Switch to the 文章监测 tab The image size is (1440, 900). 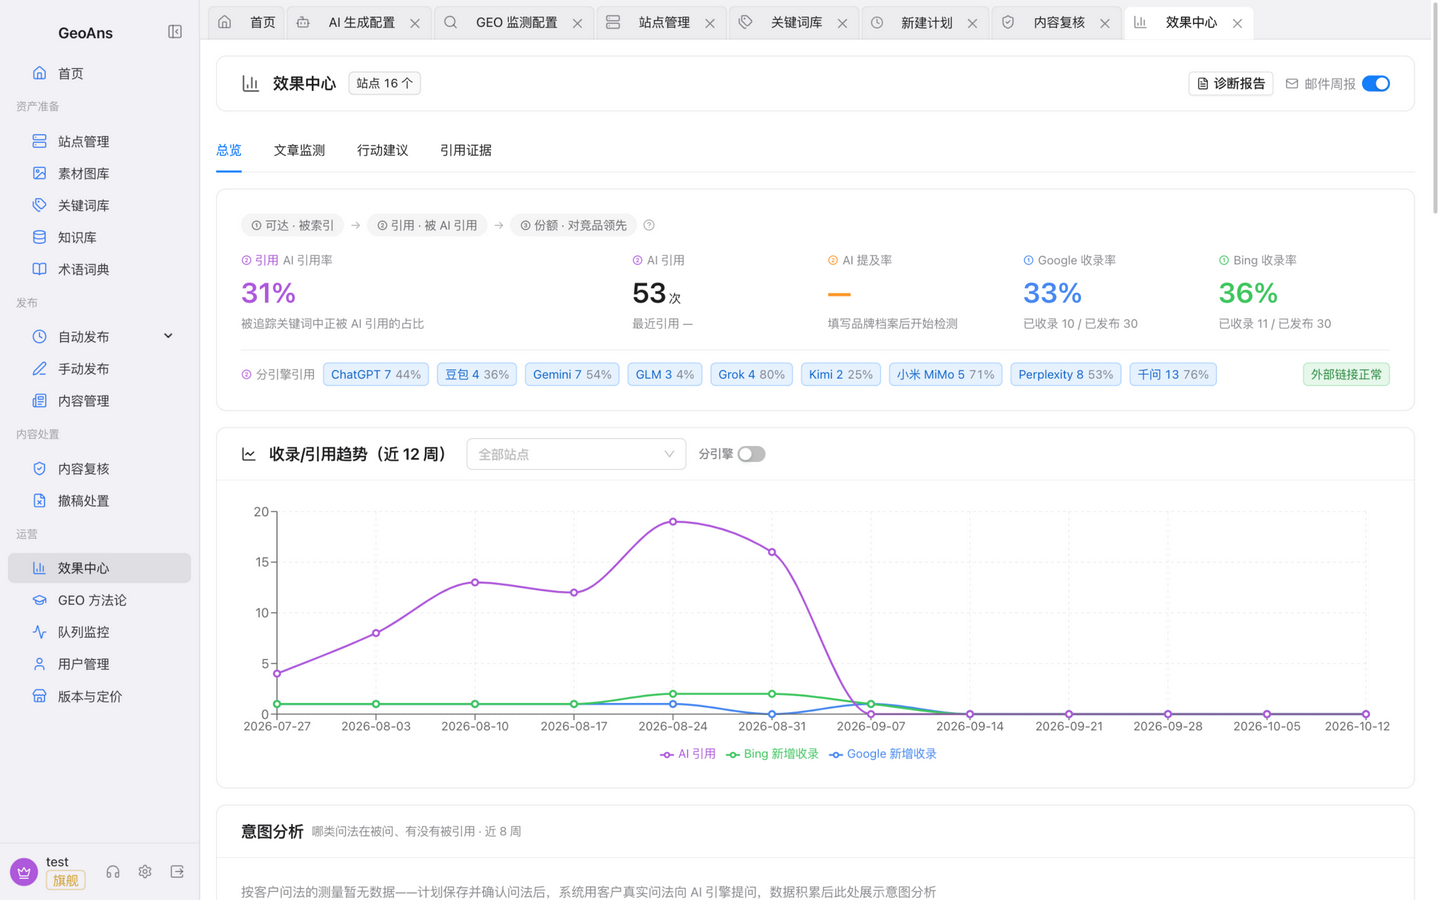pyautogui.click(x=299, y=150)
